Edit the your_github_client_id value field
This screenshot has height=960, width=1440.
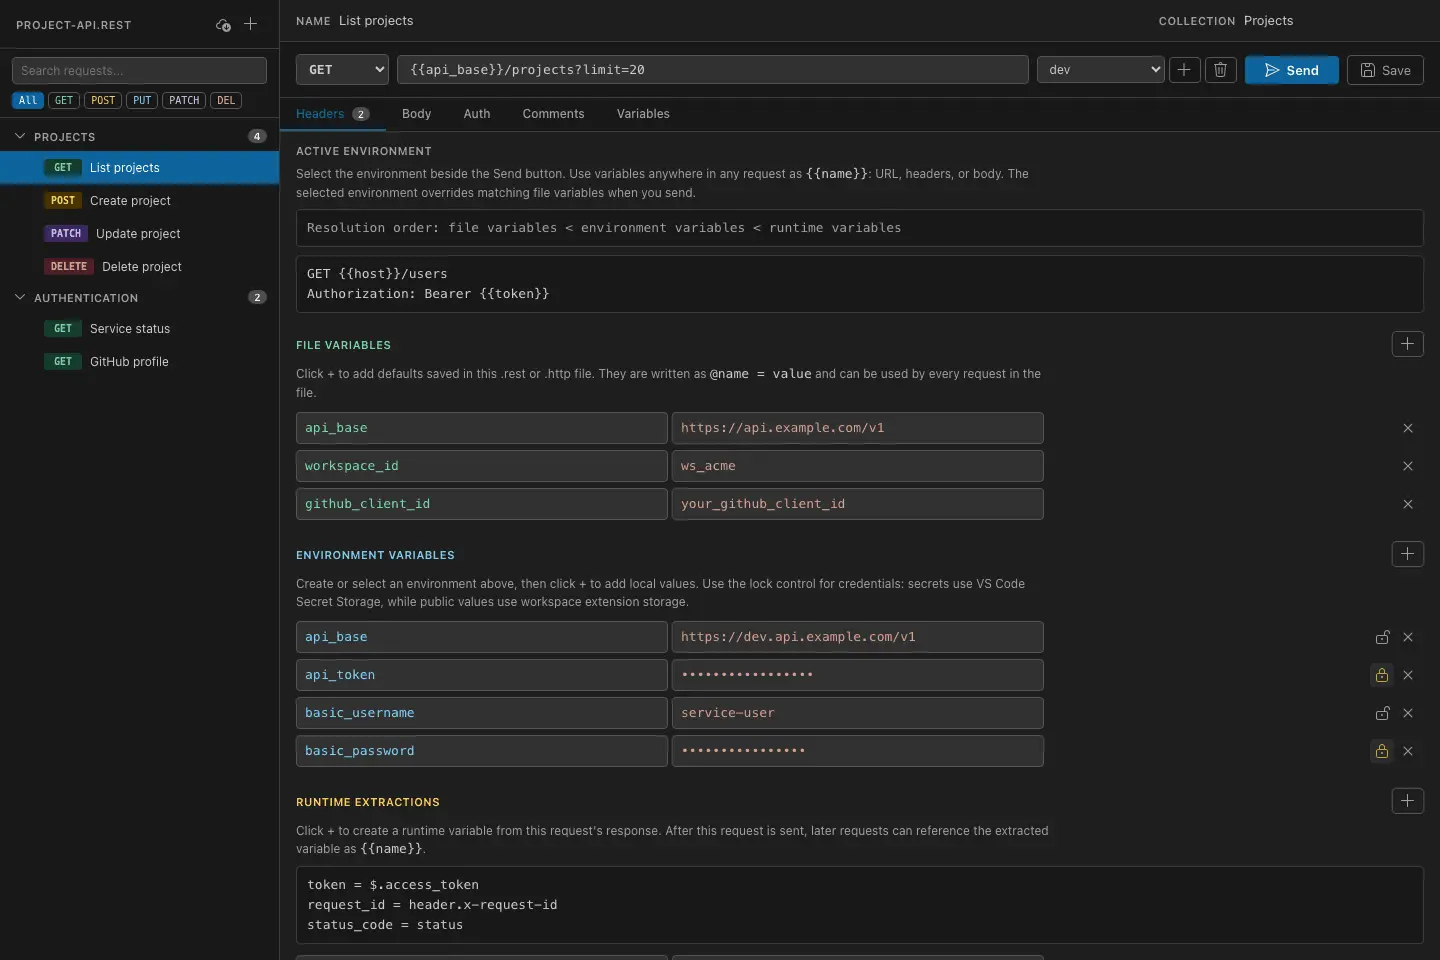pyautogui.click(x=857, y=504)
